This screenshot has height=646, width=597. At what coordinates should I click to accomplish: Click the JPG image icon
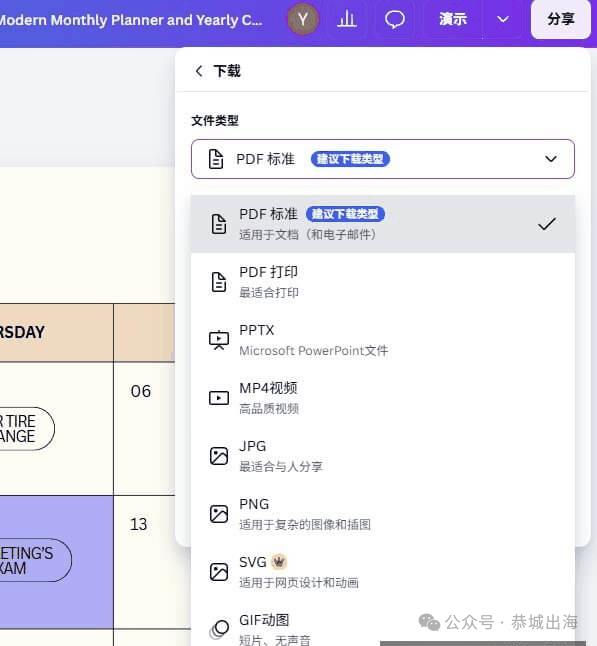point(219,456)
